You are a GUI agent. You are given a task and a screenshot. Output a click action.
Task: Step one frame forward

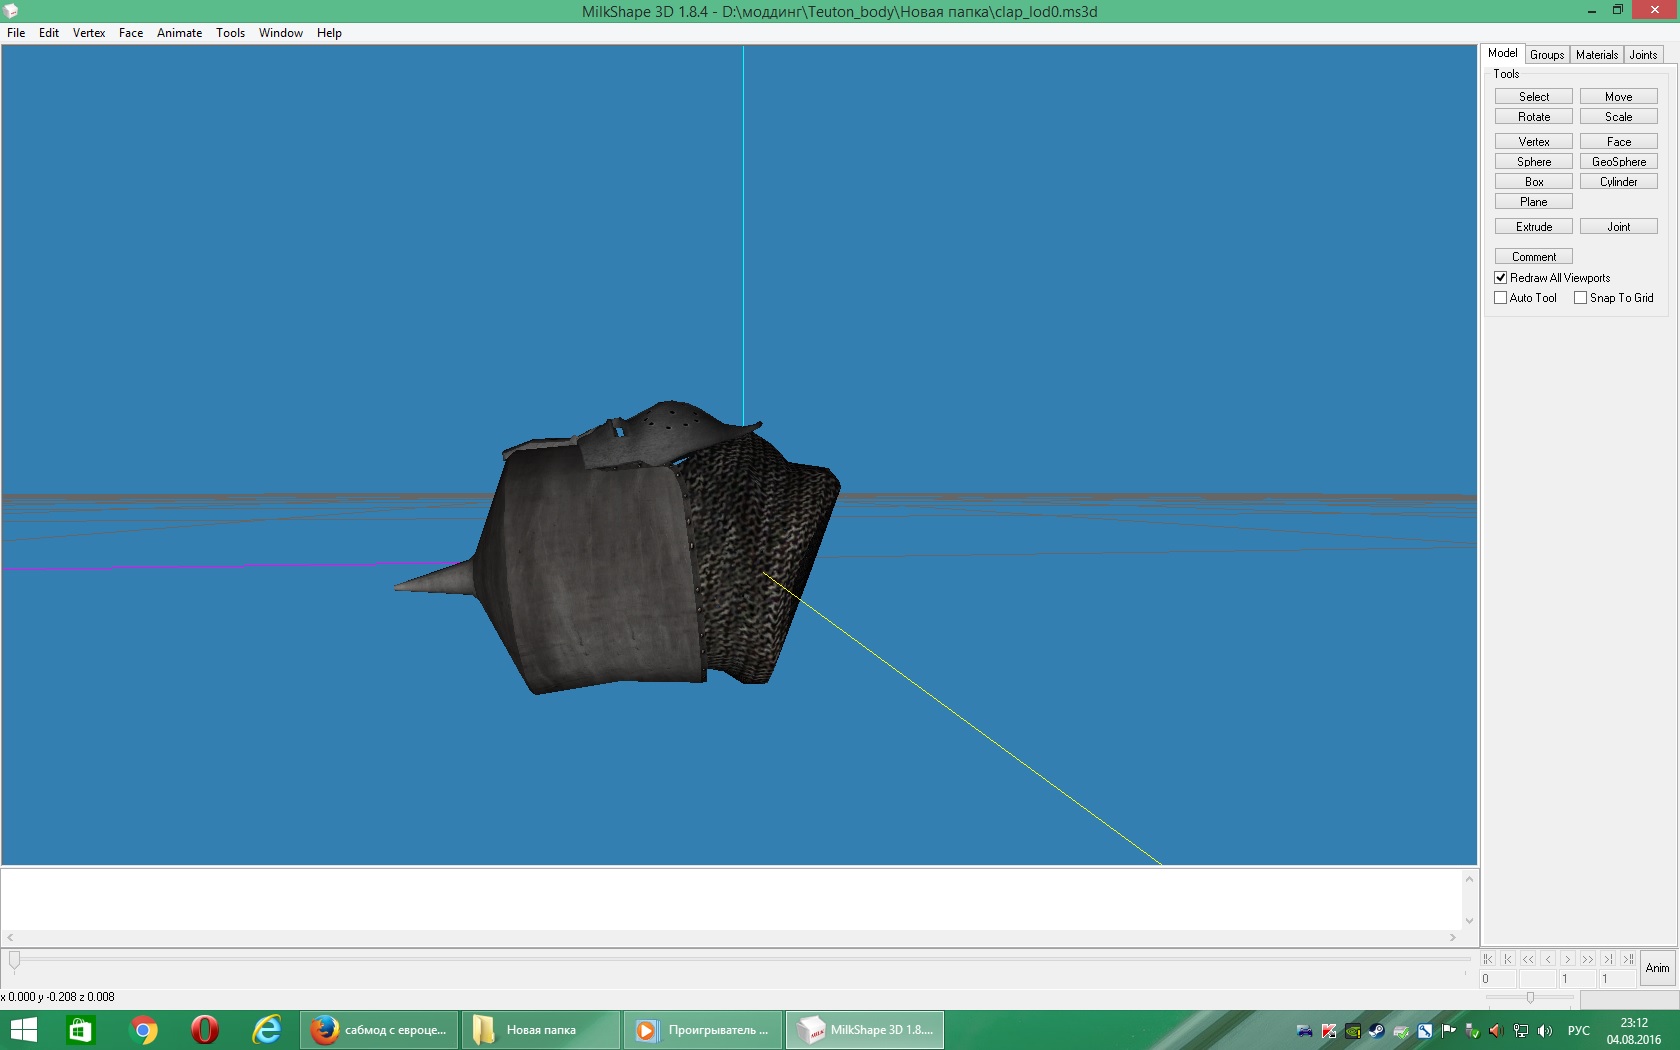coord(1568,959)
